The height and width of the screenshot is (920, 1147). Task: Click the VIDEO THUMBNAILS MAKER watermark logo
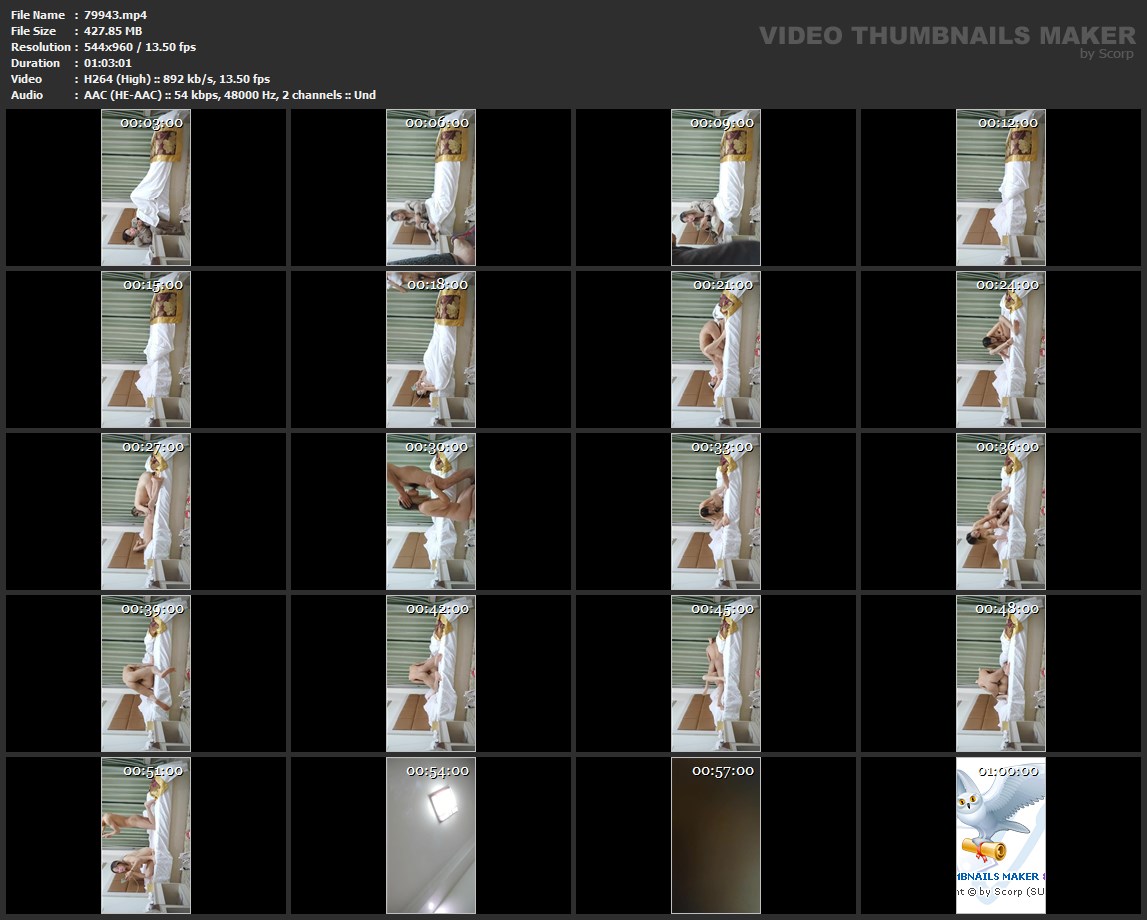946,36
